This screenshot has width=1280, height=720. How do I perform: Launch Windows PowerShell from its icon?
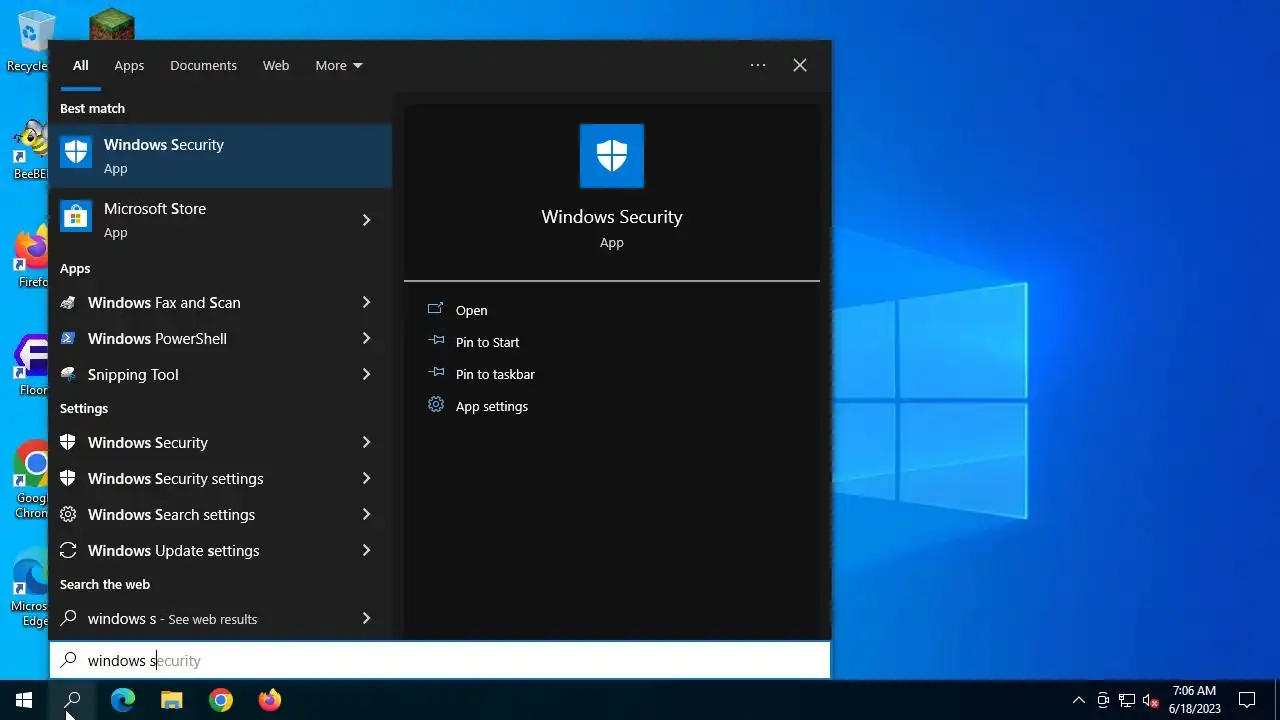coord(68,339)
